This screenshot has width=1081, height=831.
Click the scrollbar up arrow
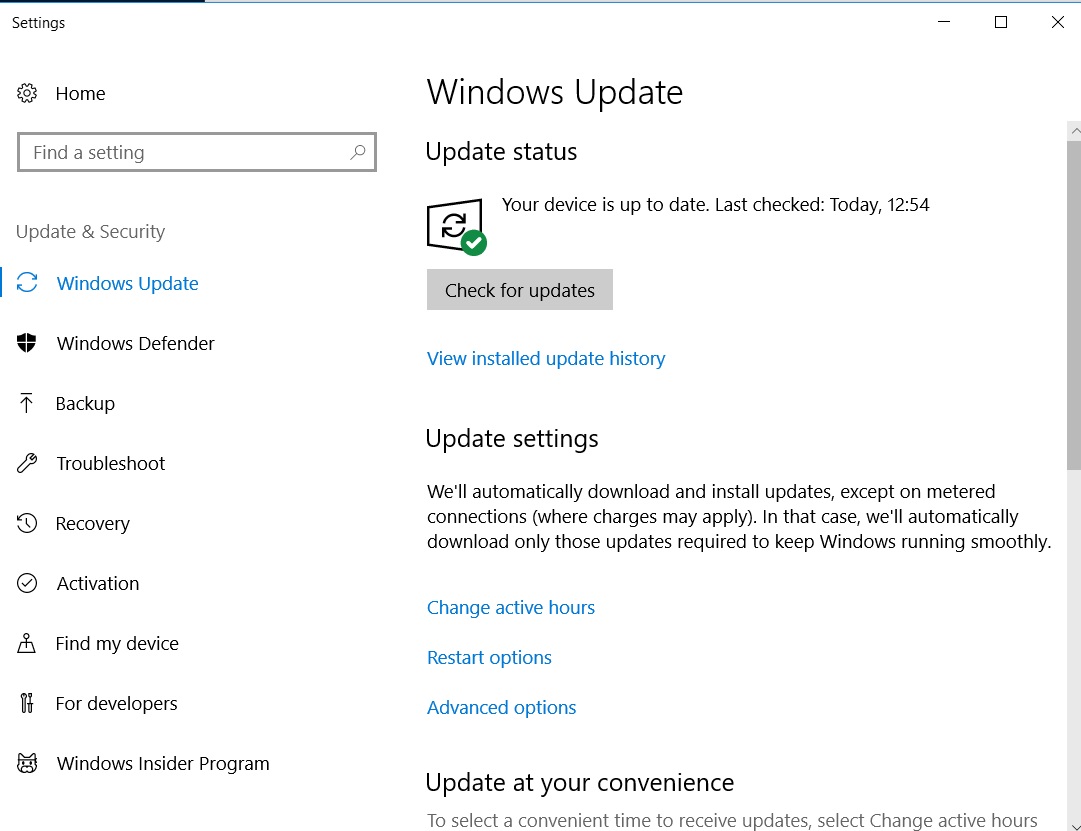click(1074, 131)
